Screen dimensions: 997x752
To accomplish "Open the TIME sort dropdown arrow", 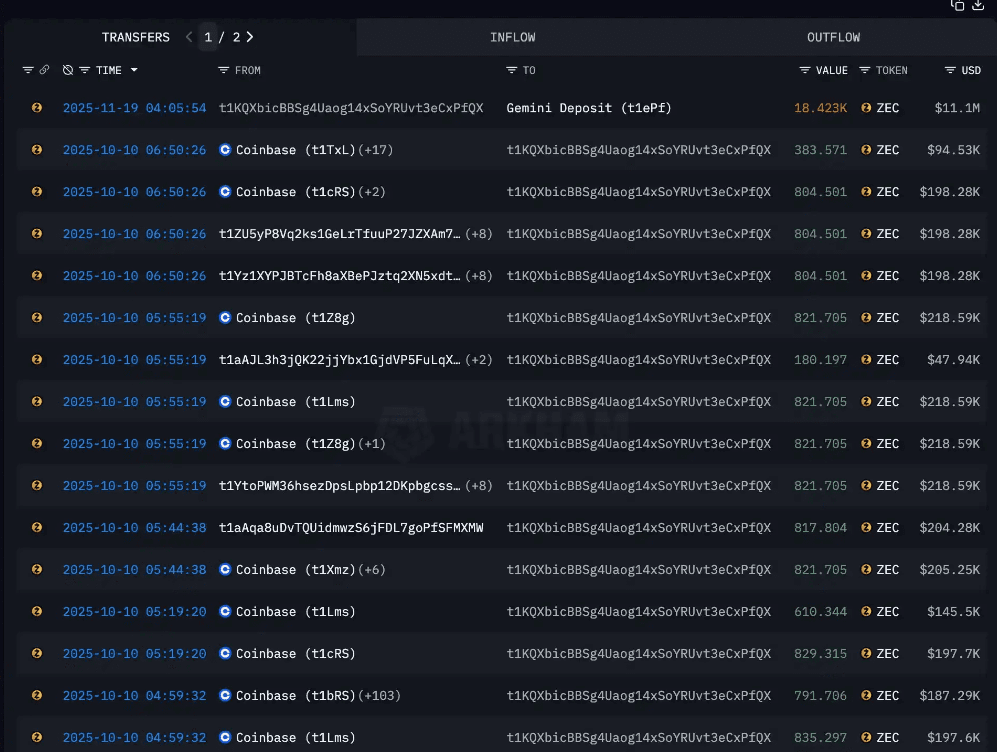I will (x=134, y=70).
